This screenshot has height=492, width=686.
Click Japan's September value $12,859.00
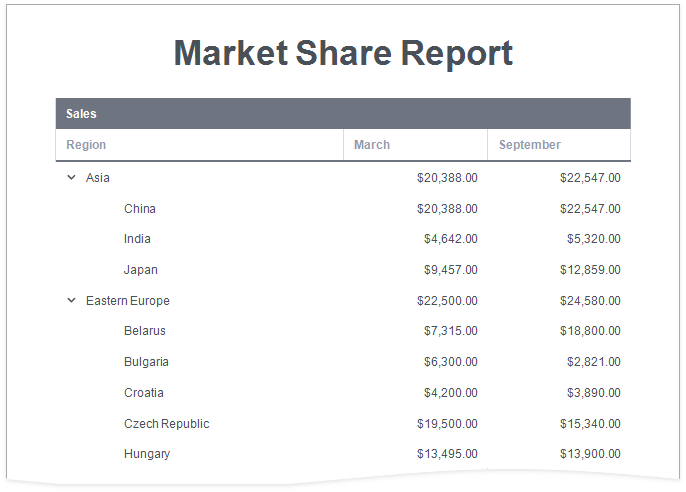(x=590, y=270)
